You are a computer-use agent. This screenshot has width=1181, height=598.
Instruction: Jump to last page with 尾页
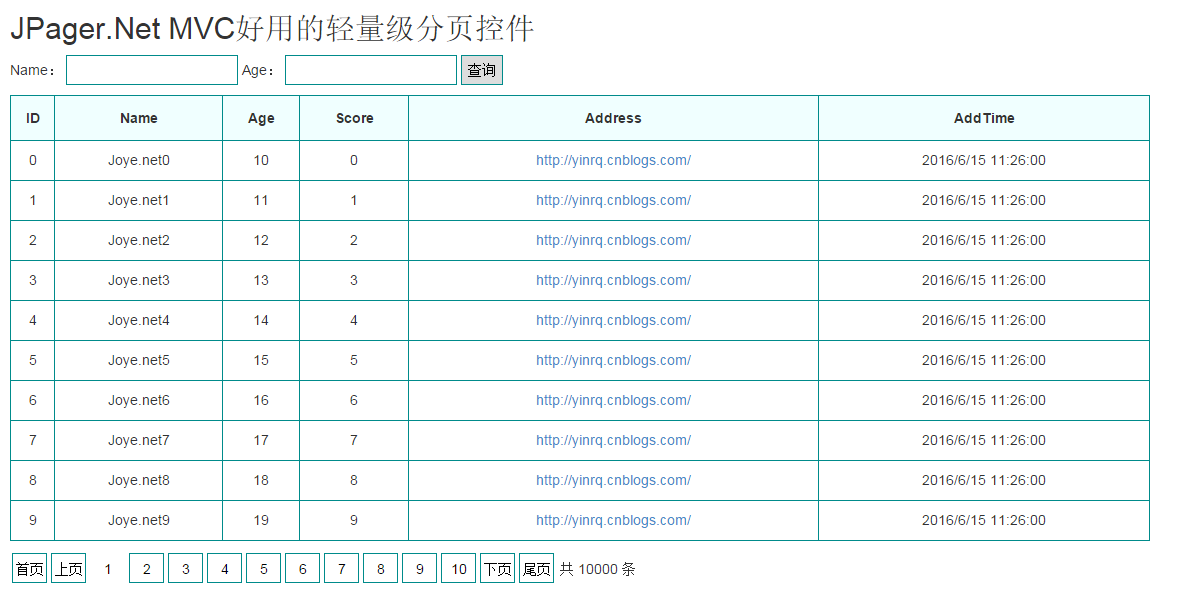[536, 569]
